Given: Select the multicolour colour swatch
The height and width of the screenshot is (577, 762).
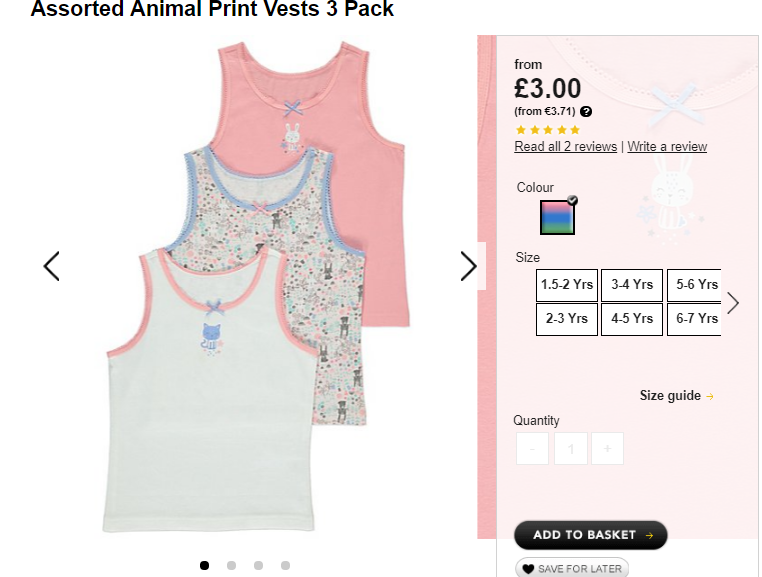Looking at the screenshot, I should (557, 217).
